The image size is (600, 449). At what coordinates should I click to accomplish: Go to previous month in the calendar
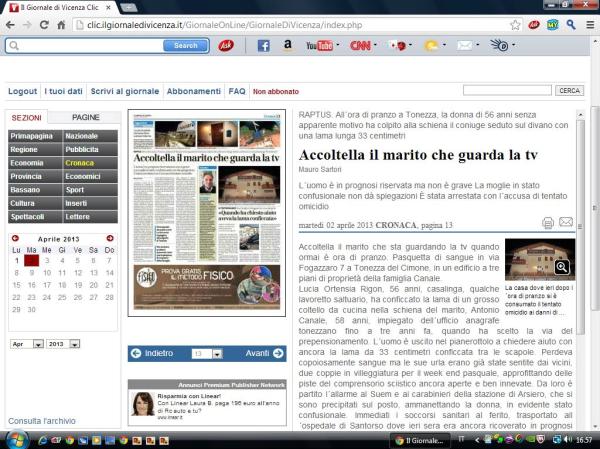pos(14,237)
